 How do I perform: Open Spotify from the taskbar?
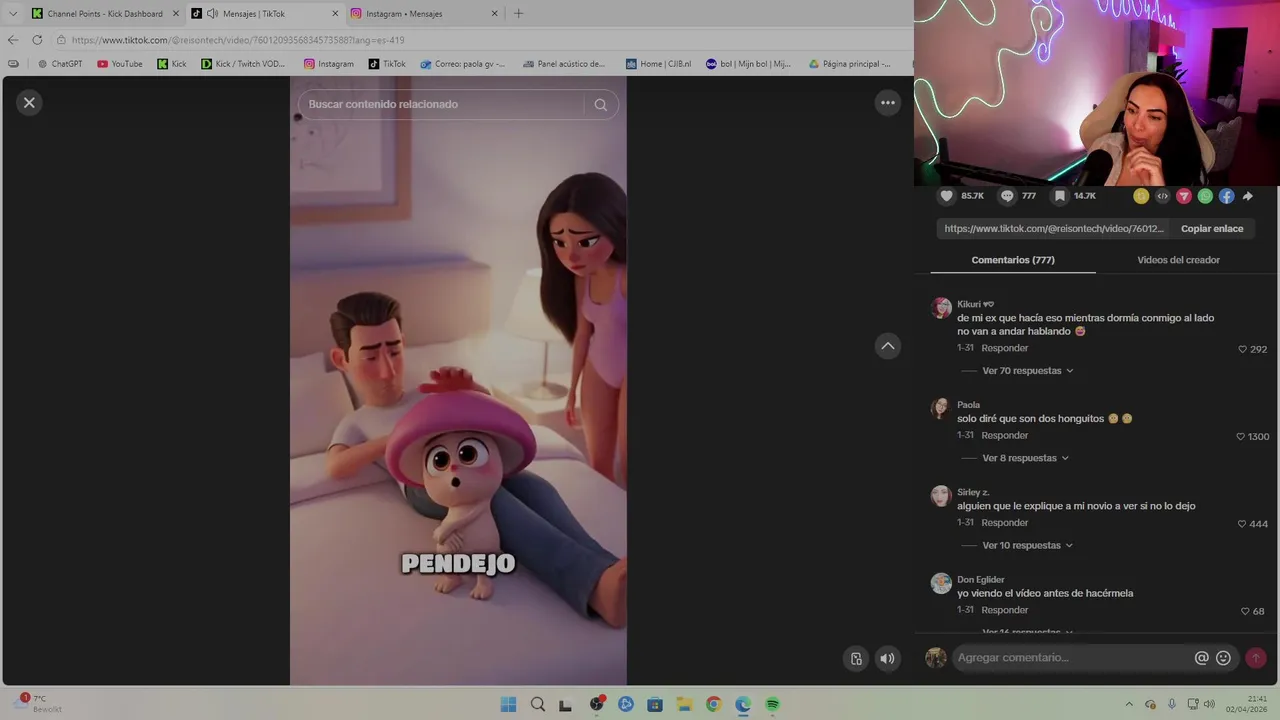[x=772, y=704]
